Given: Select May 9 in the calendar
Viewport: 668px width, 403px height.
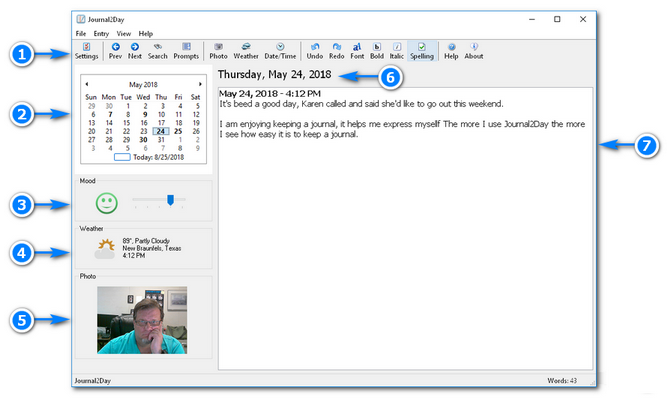Looking at the screenshot, I should click(145, 114).
